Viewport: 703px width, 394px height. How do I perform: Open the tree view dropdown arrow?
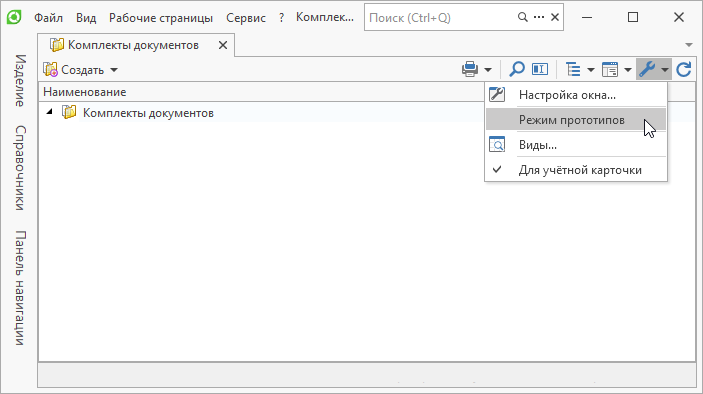(x=591, y=70)
